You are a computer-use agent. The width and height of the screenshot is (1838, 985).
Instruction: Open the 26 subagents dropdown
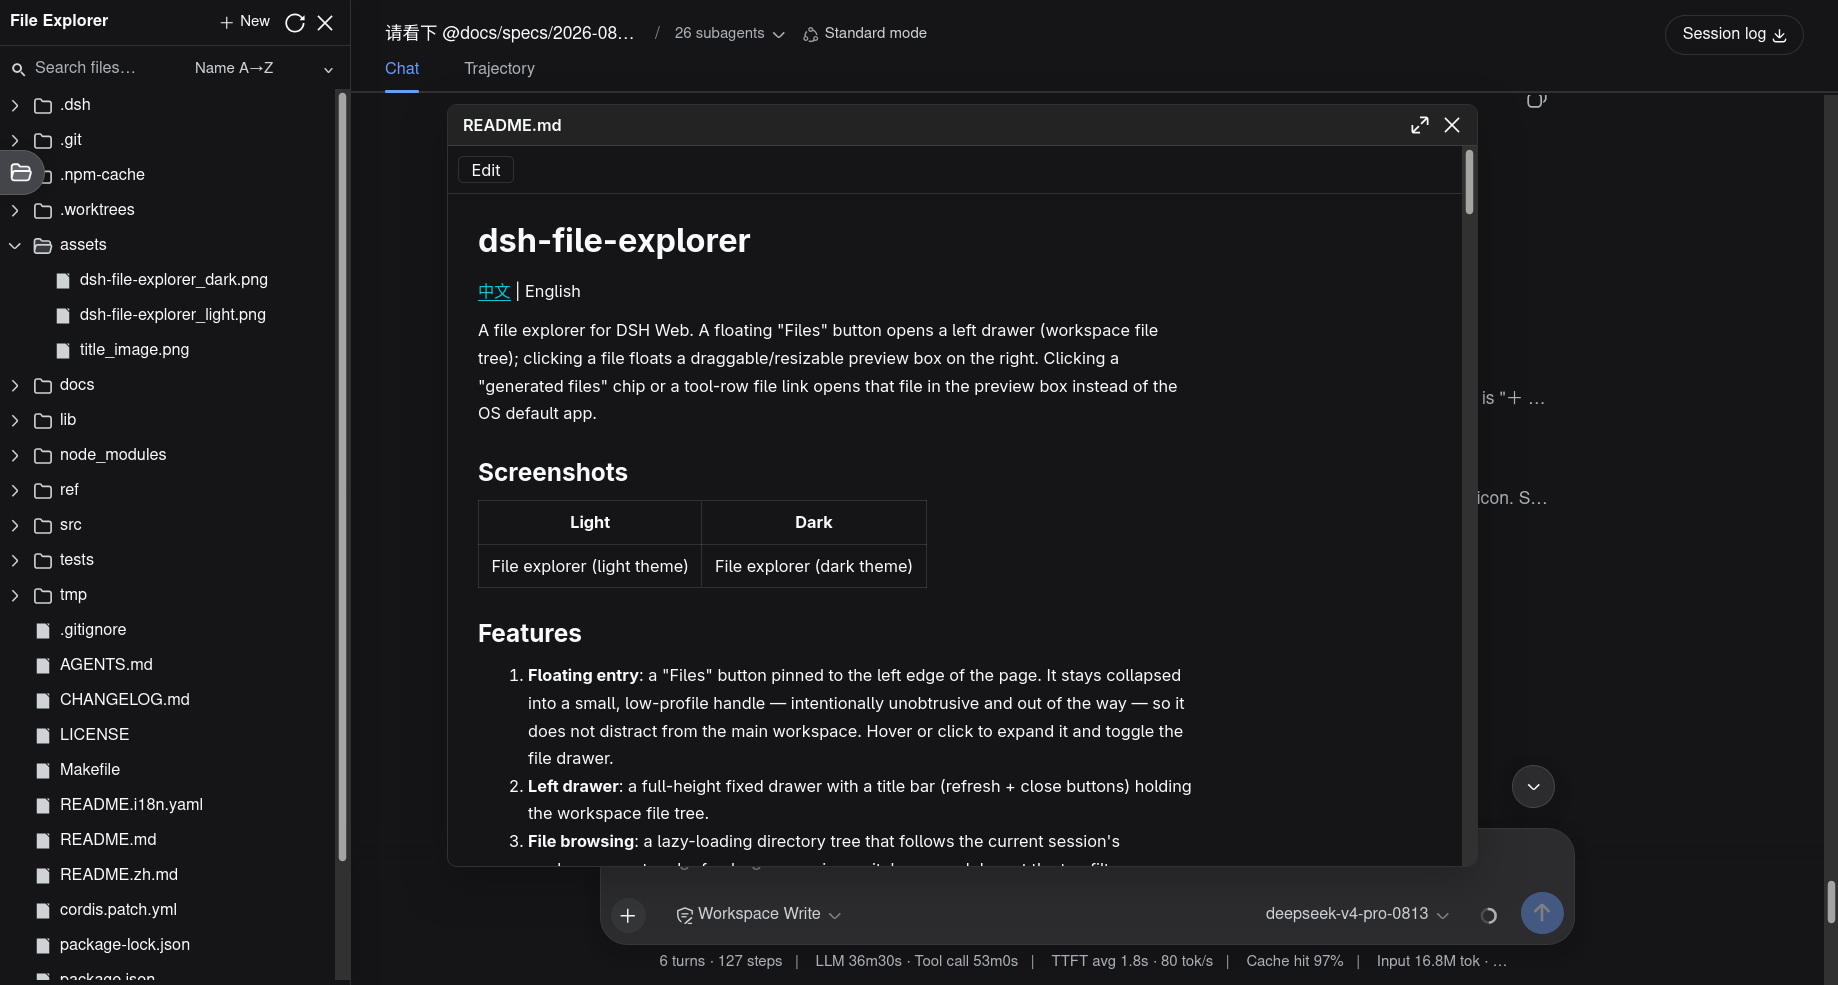point(729,33)
